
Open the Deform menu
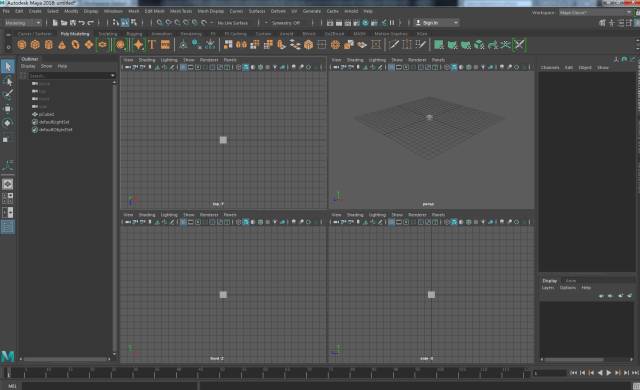278,11
